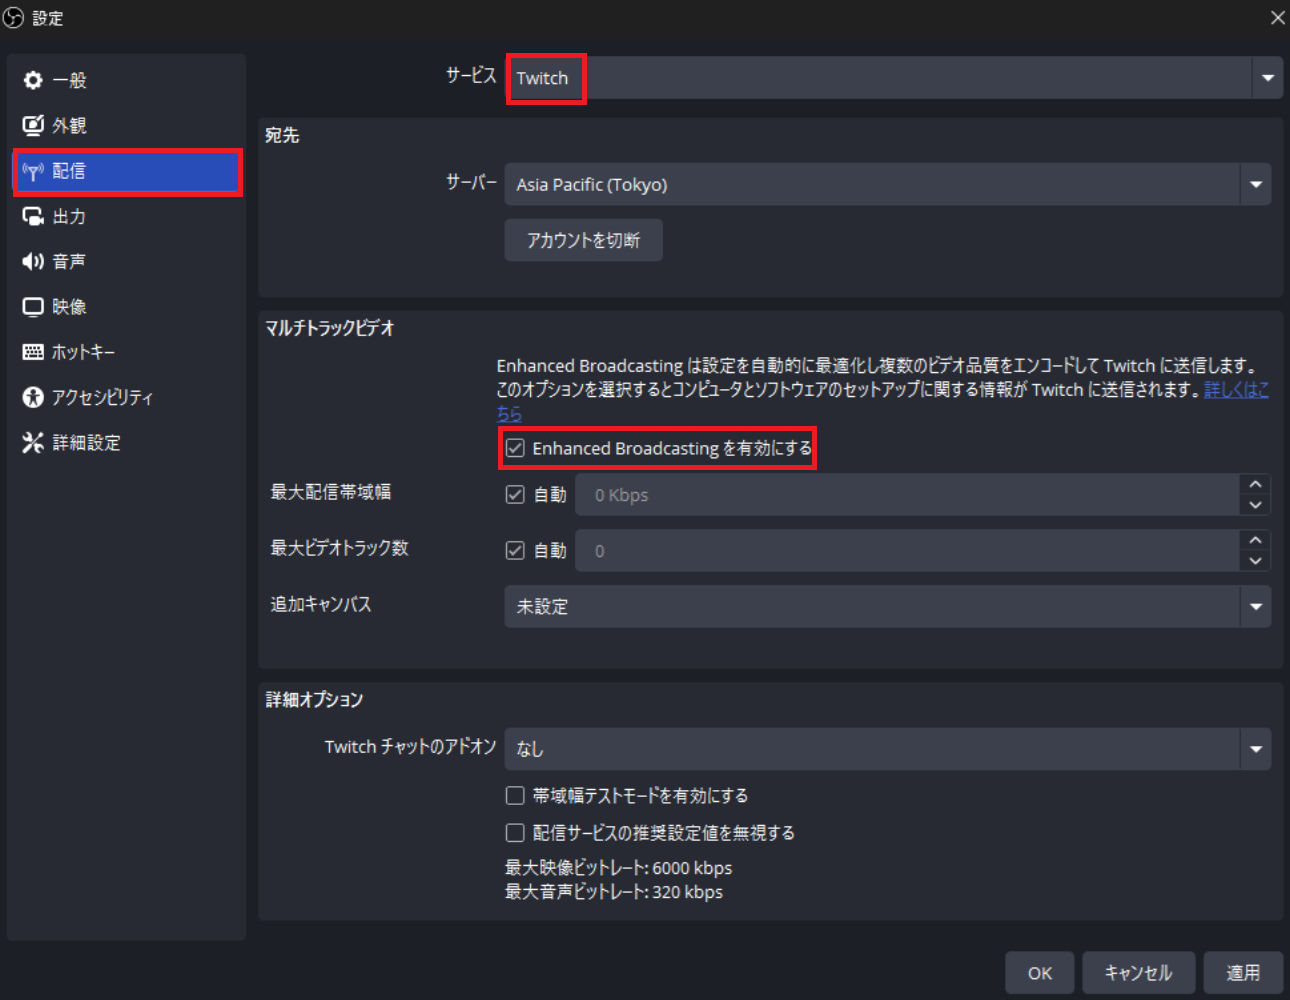Screen dimensions: 1290x1000
Task: Click the gear icon for 一般 settings
Action: pos(33,80)
